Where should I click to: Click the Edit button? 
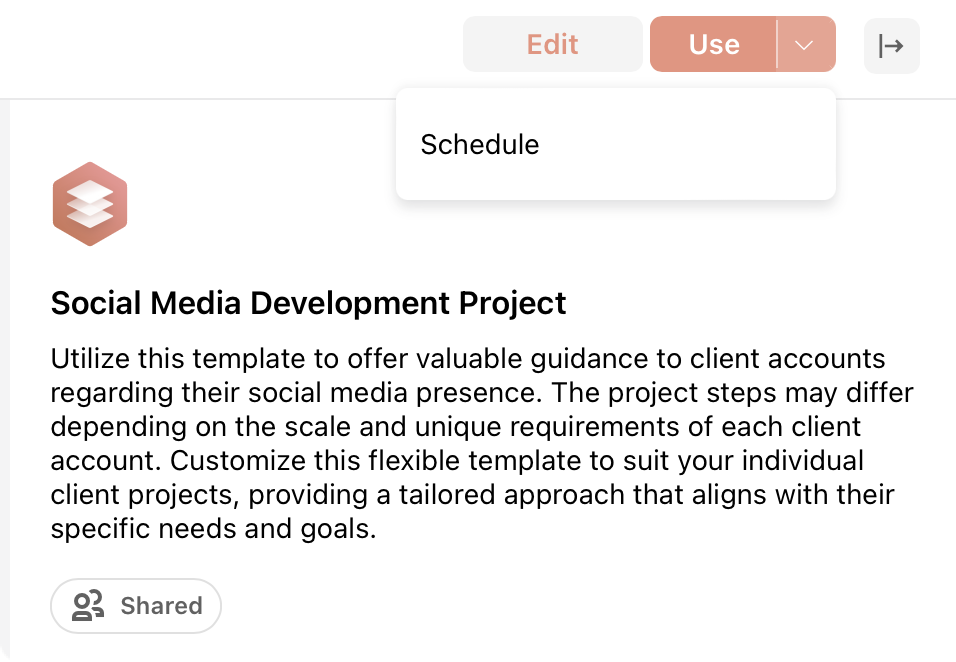coord(552,44)
